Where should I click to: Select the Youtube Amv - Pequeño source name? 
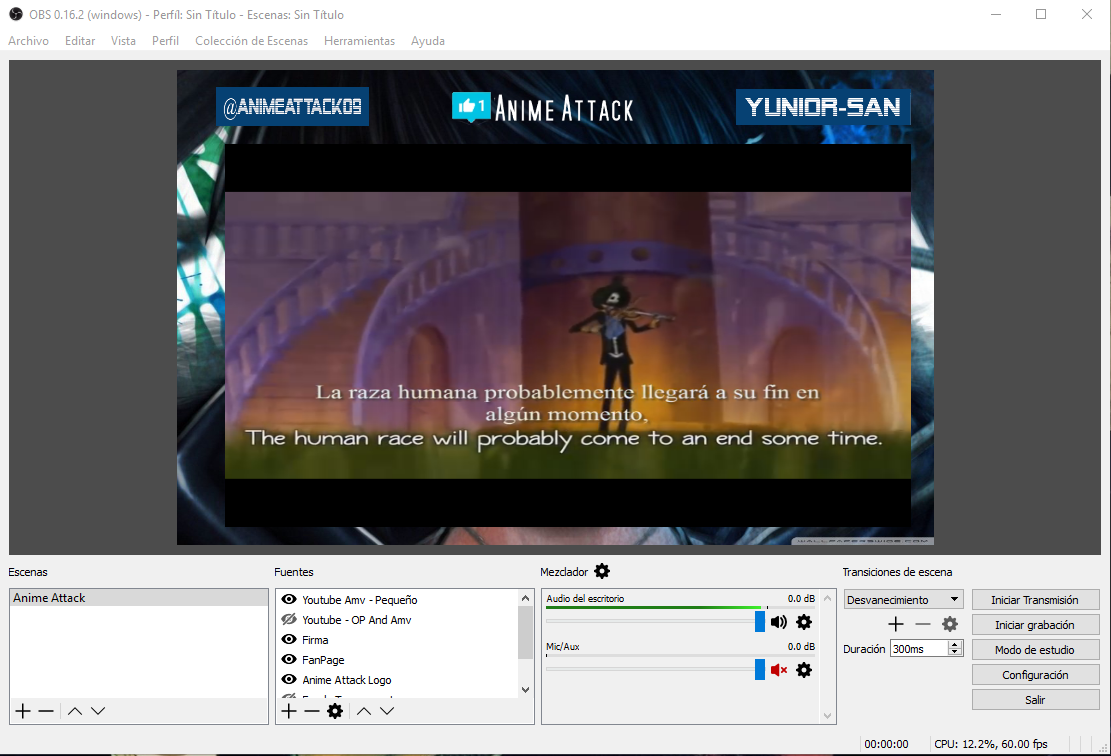coord(360,599)
